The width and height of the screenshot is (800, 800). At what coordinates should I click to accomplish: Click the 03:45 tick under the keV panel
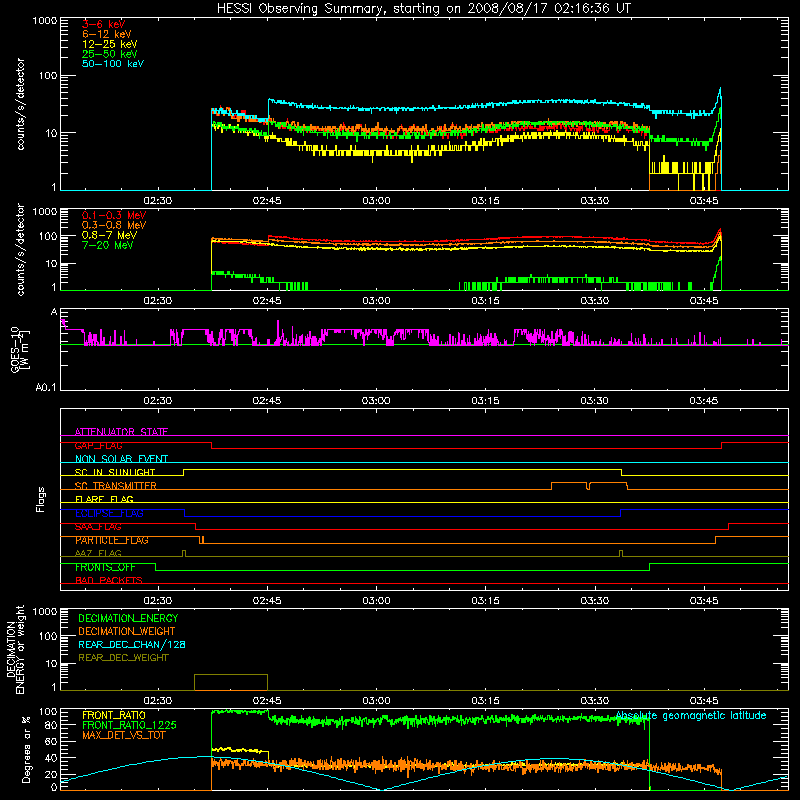click(704, 201)
